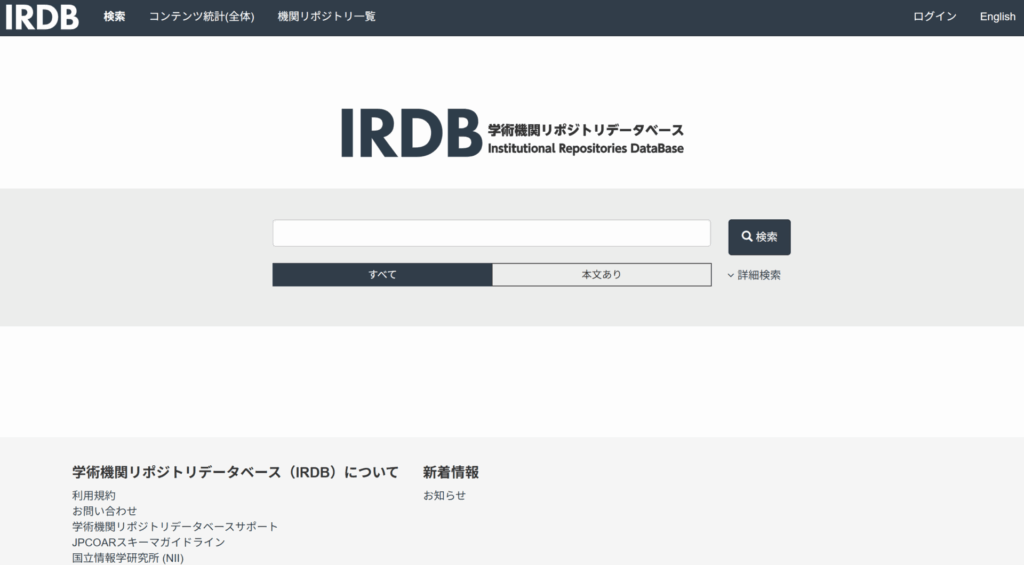Click the IRDB logo in the top navigation bar
Viewport: 1024px width, 565px height.
pos(42,17)
